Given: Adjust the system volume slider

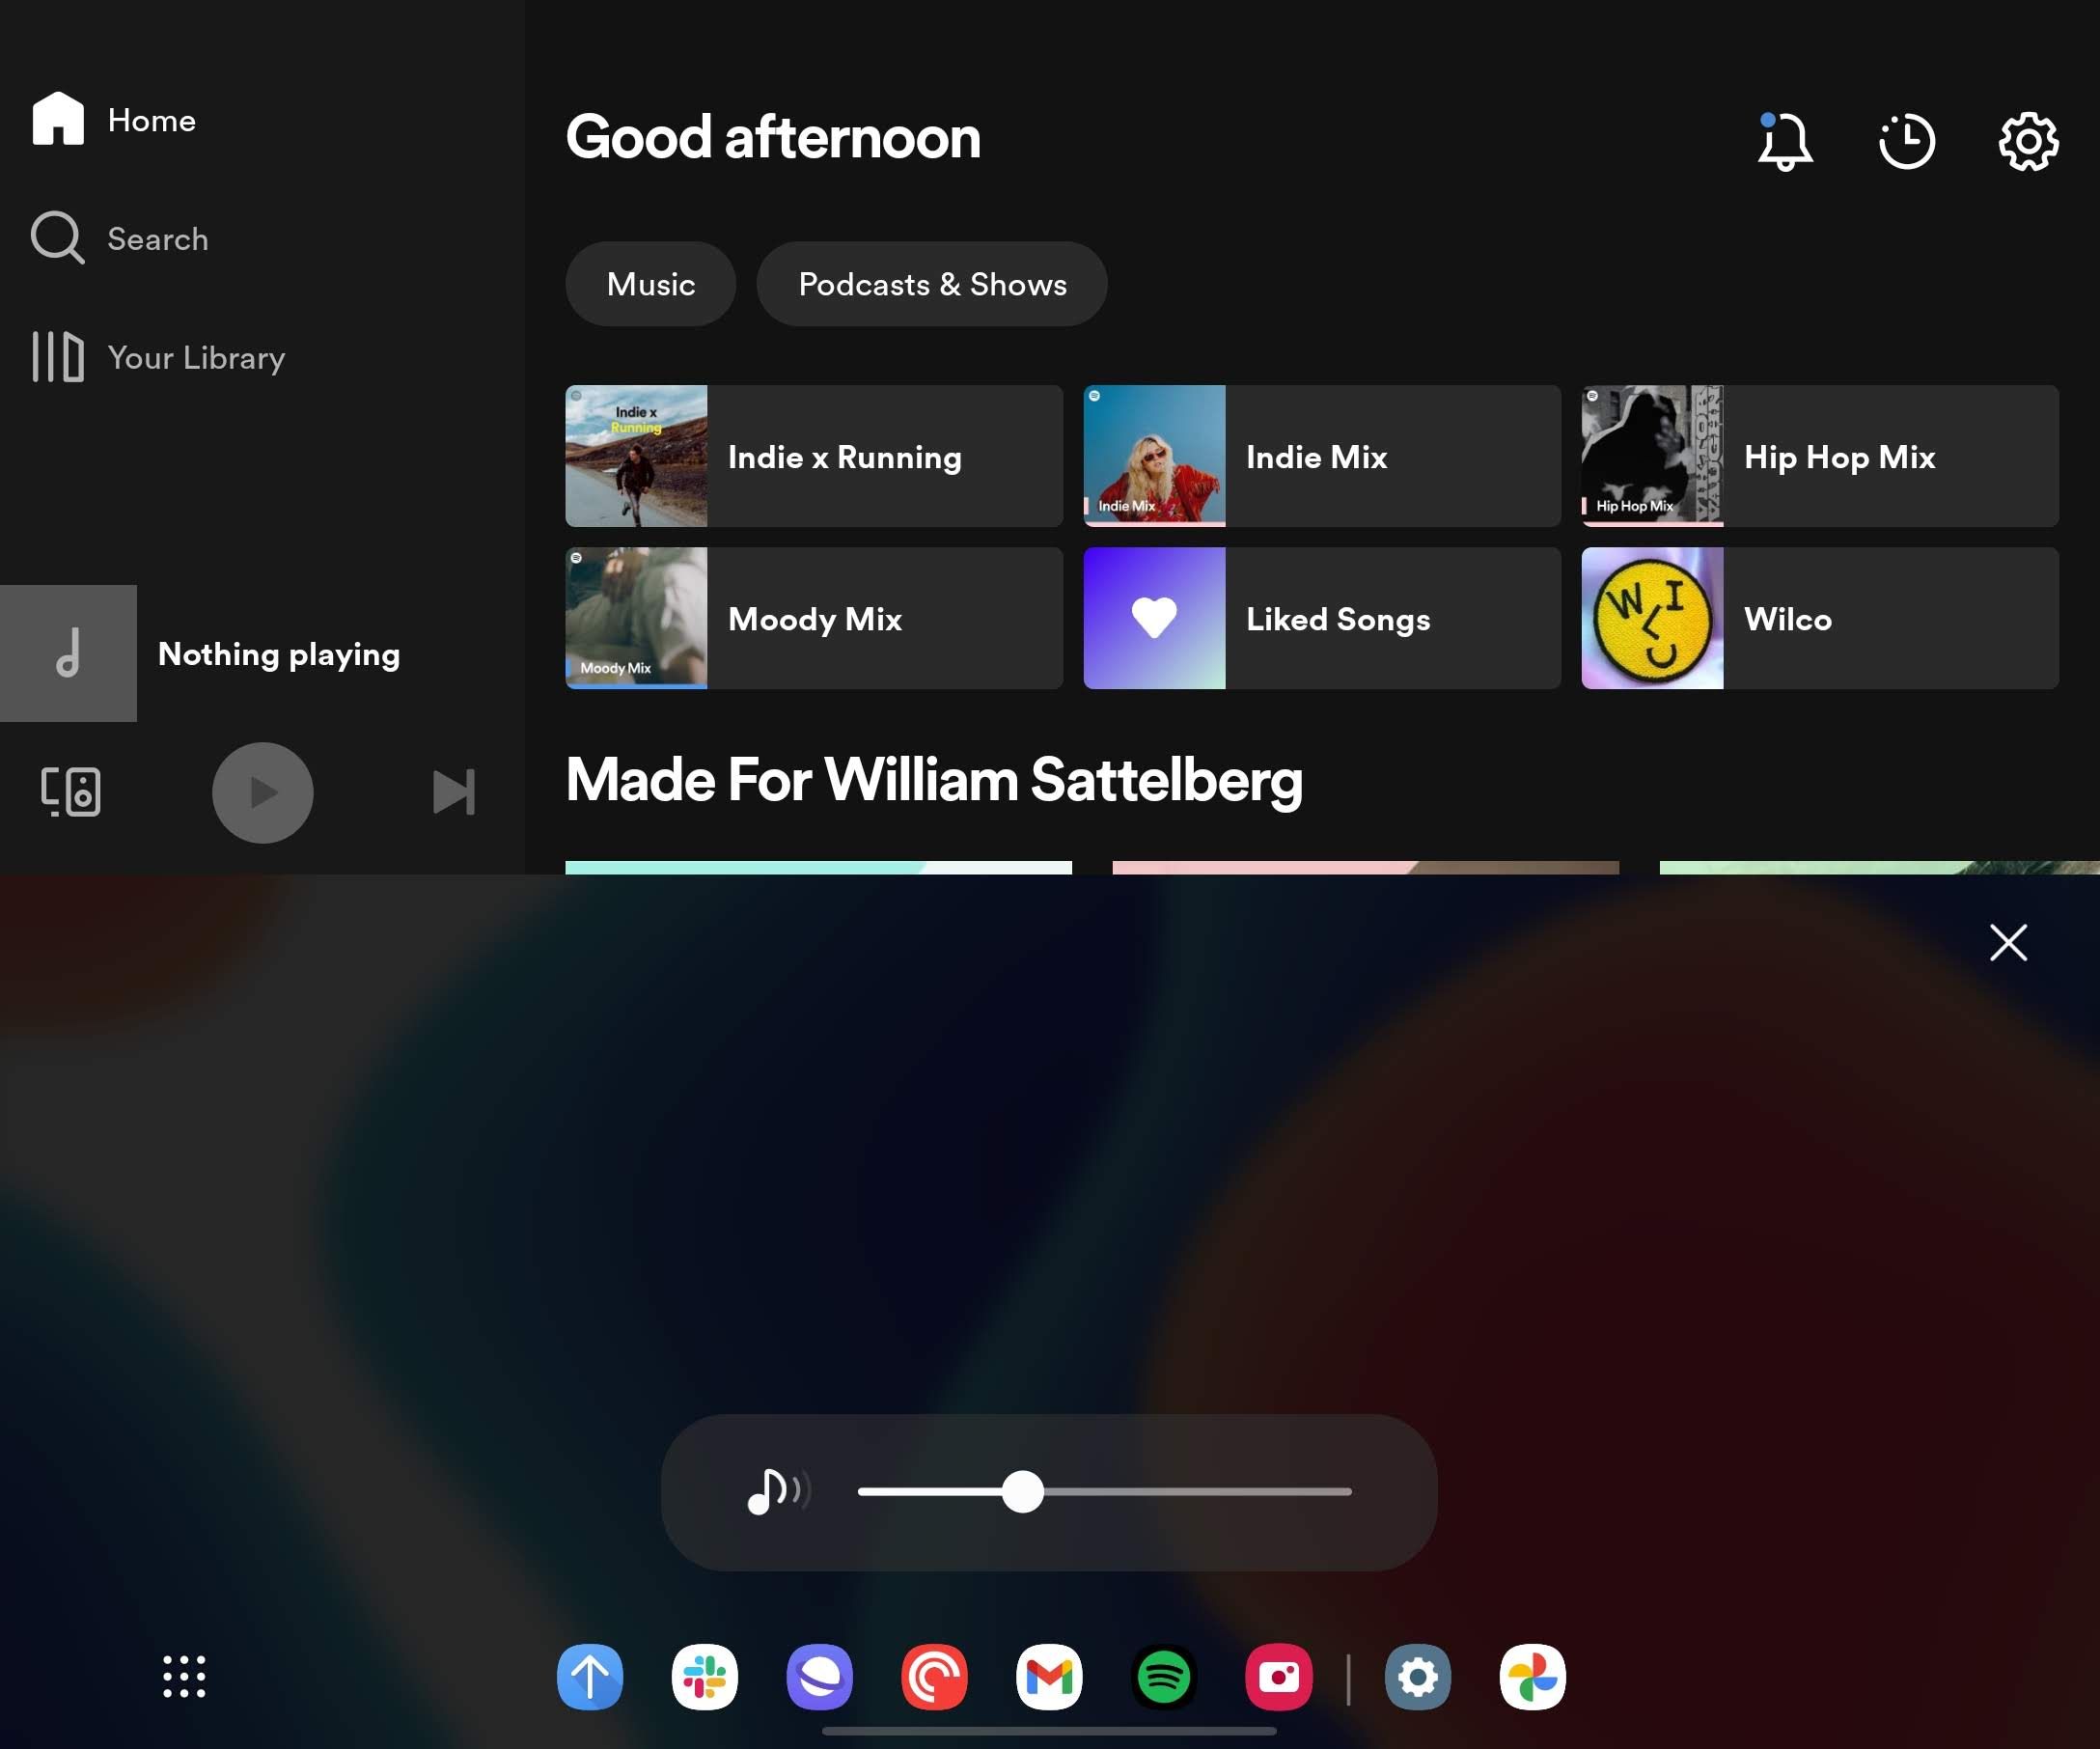Looking at the screenshot, I should click(1022, 1492).
